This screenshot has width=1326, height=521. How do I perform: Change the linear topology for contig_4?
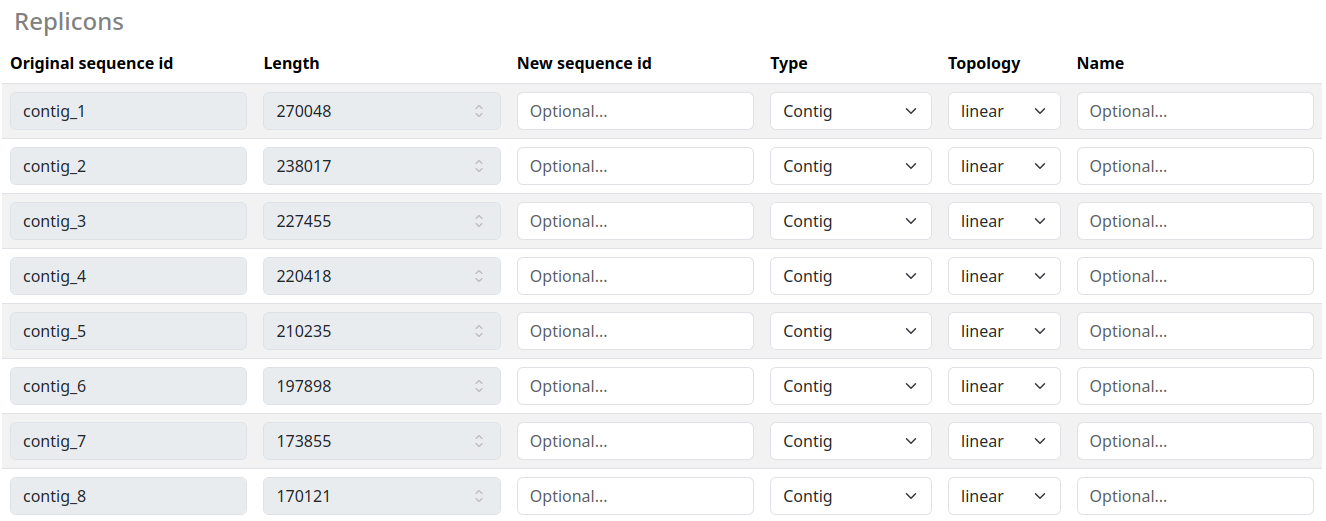[x=1004, y=276]
